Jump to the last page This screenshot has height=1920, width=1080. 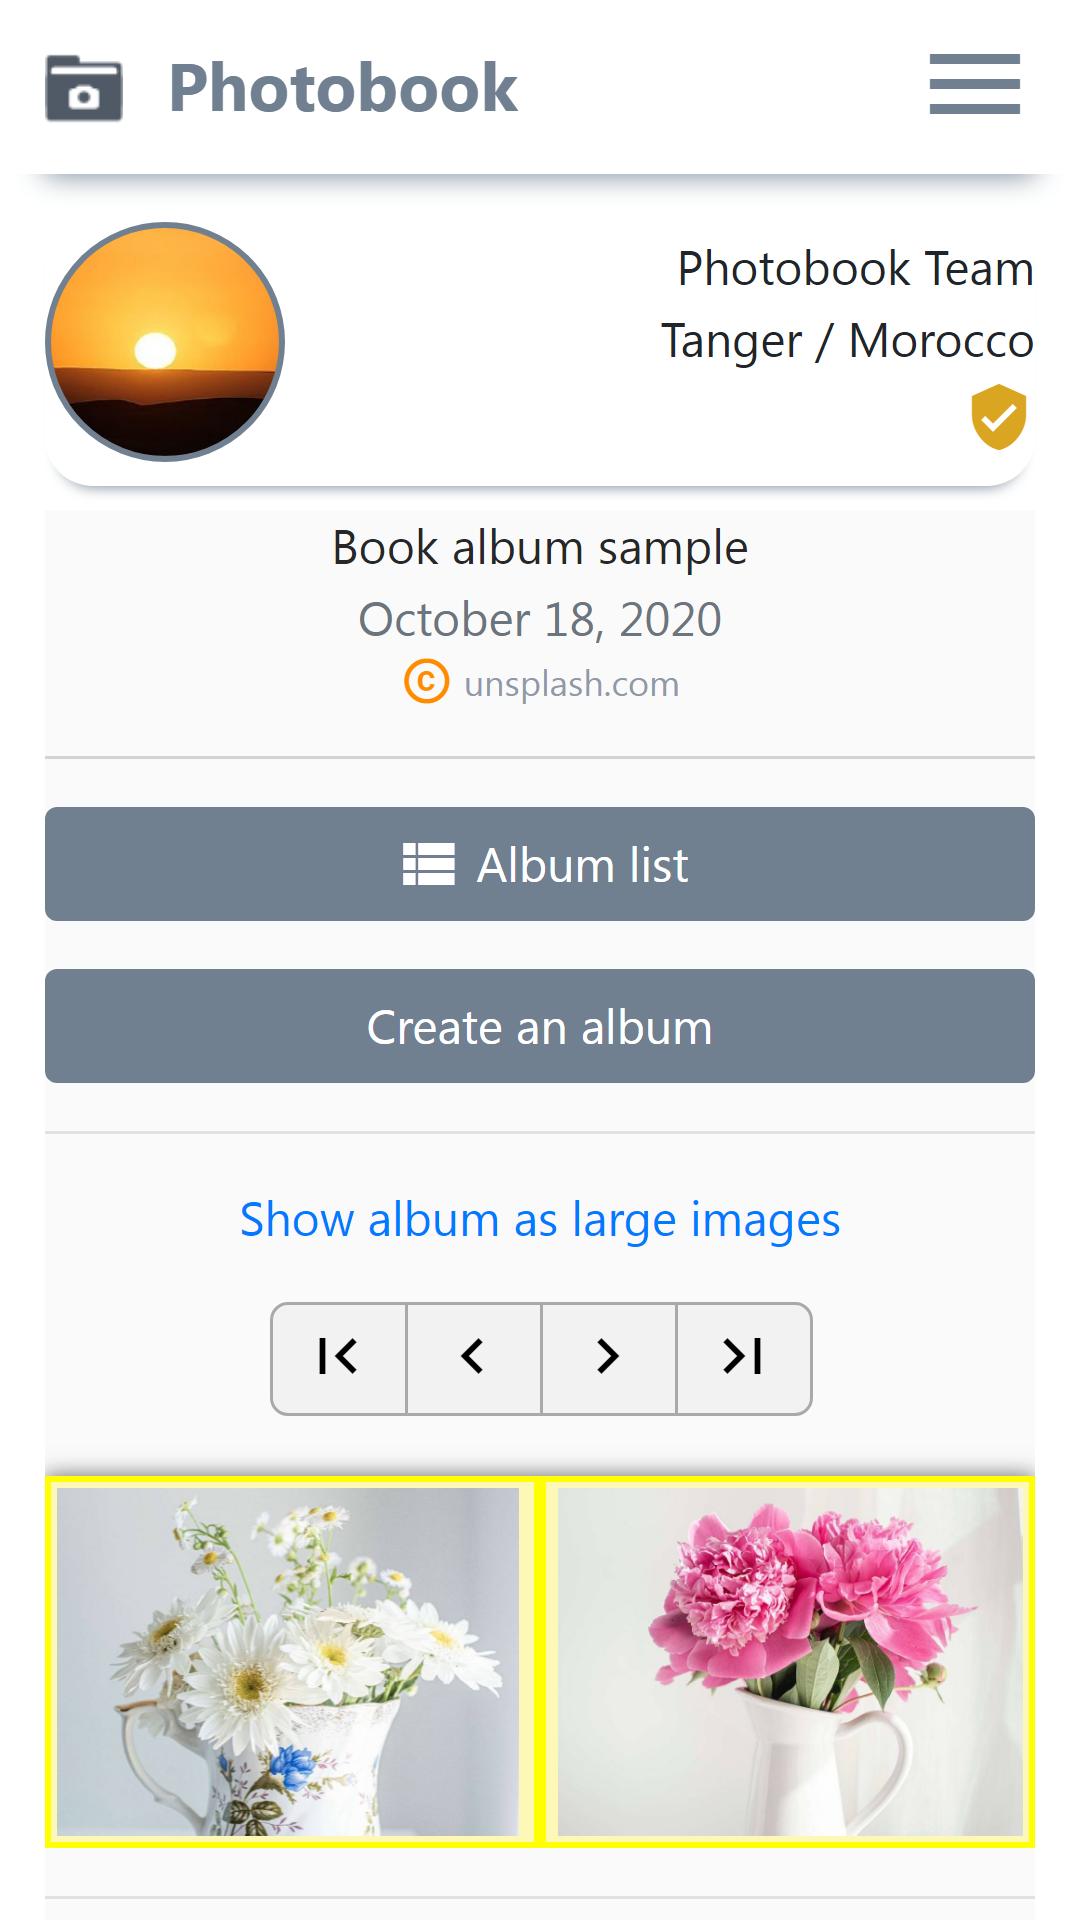coord(743,1358)
